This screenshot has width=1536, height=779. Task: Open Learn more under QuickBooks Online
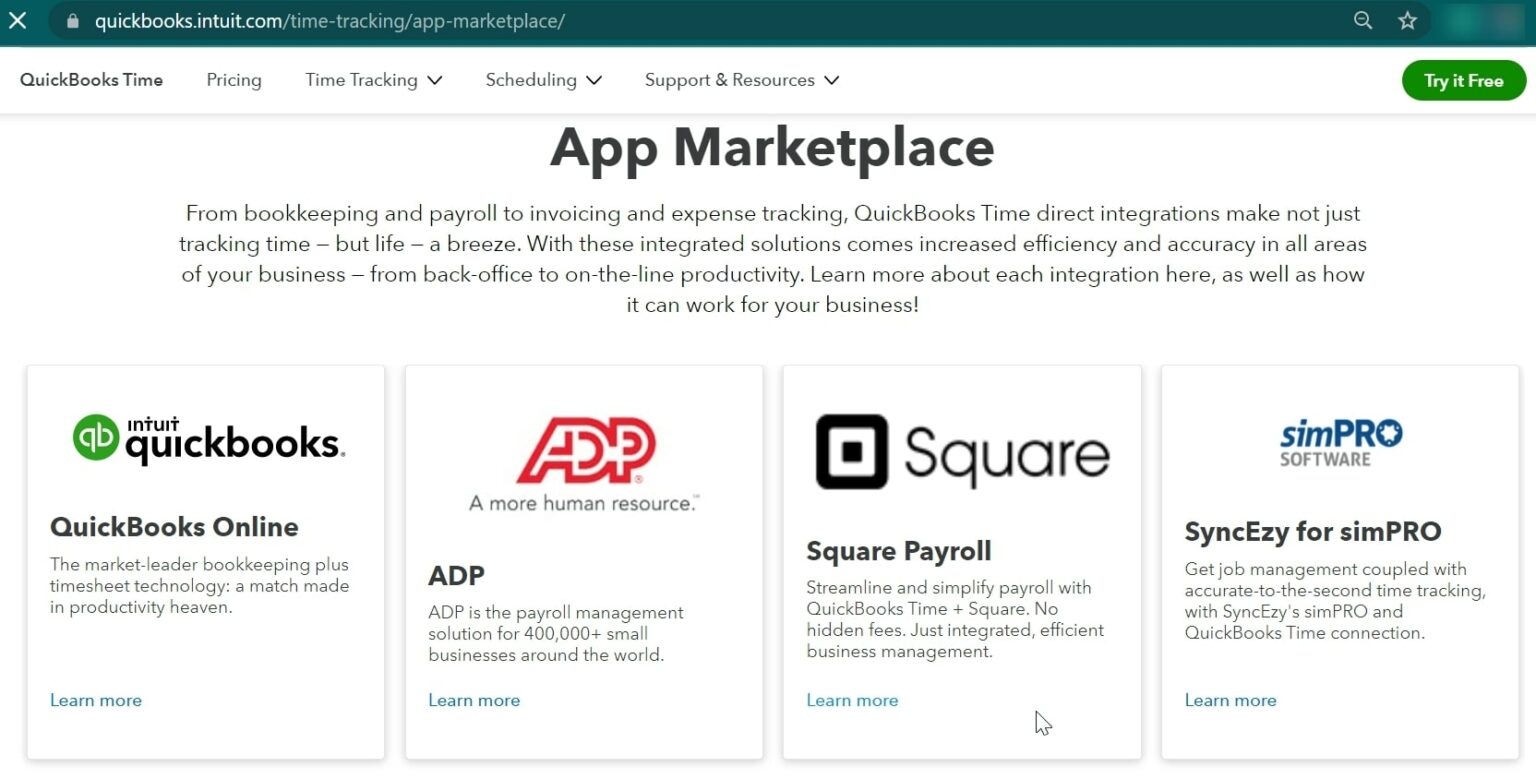[96, 700]
